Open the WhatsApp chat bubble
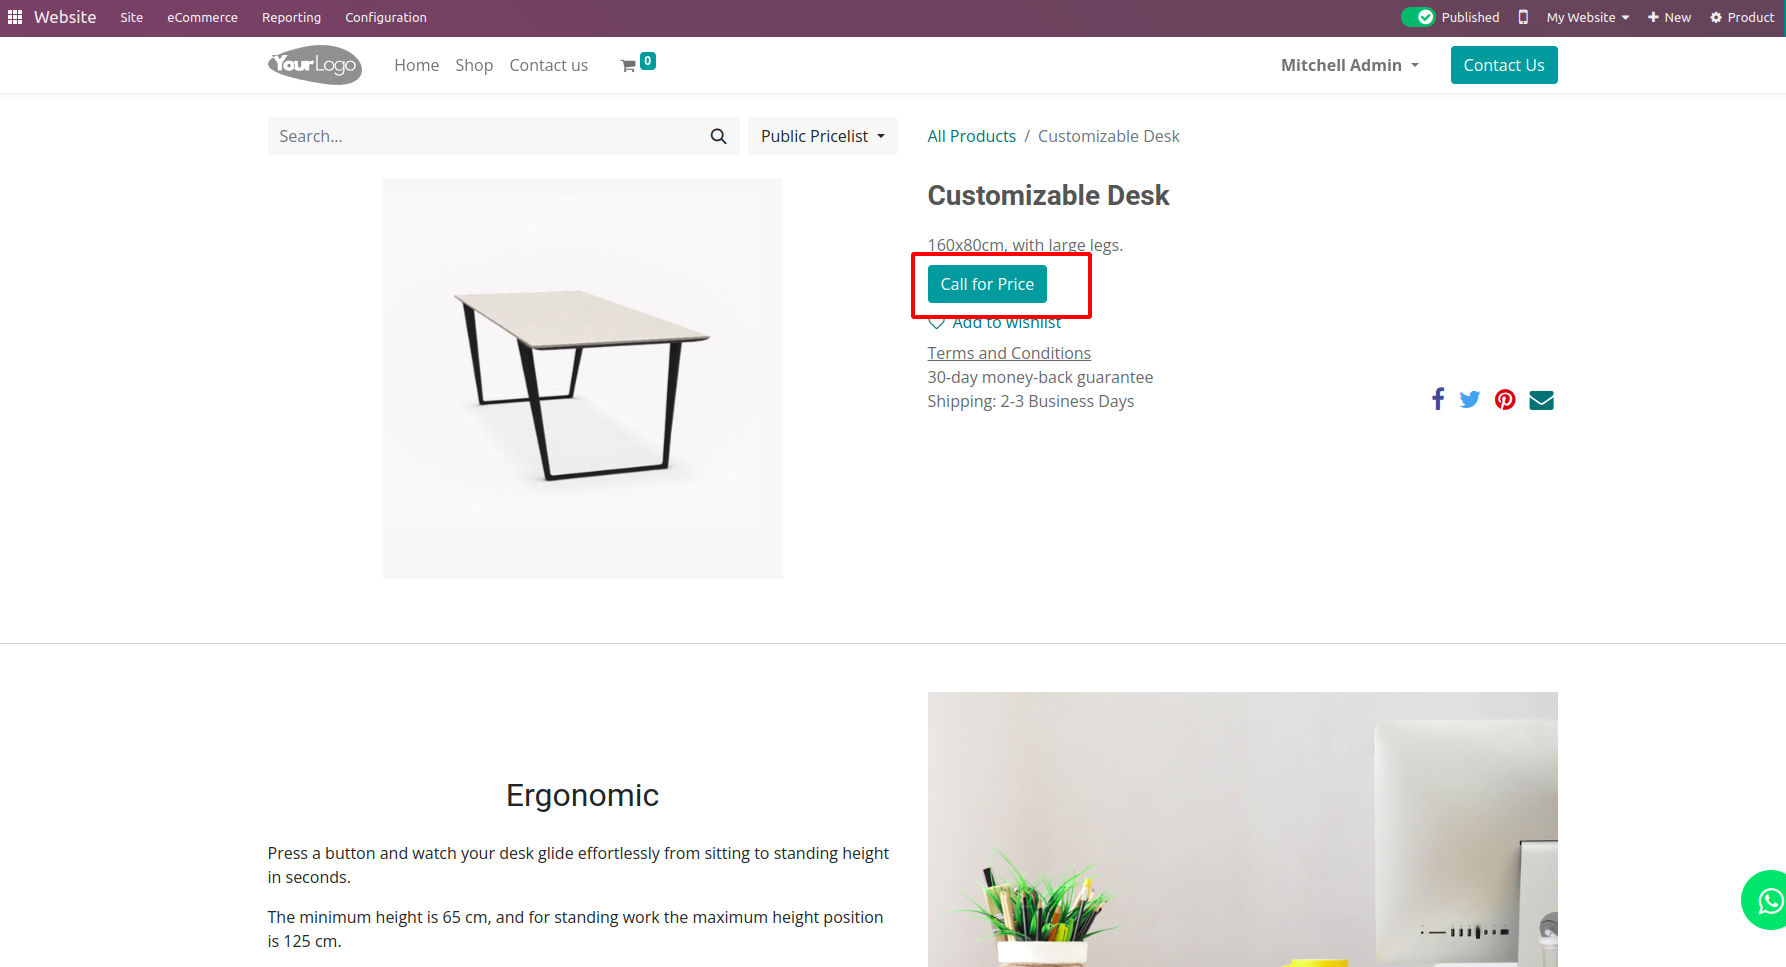This screenshot has height=967, width=1786. [x=1768, y=901]
